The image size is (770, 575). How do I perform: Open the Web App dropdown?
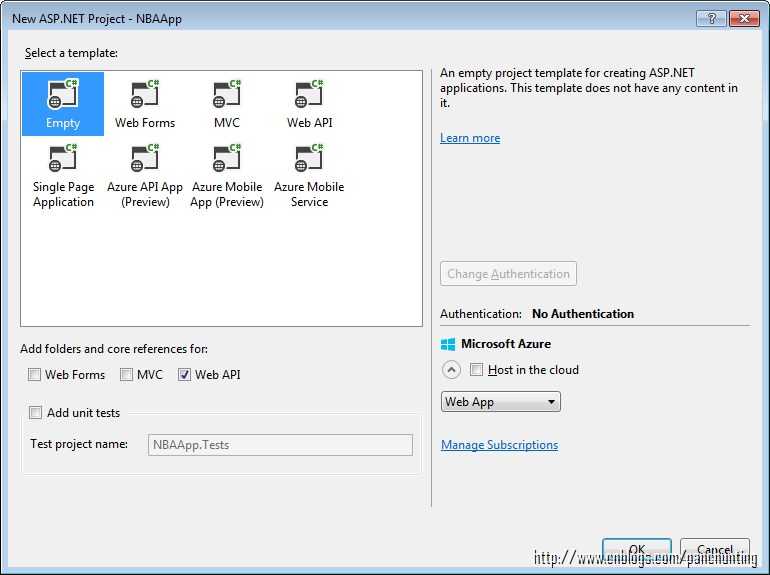point(500,402)
